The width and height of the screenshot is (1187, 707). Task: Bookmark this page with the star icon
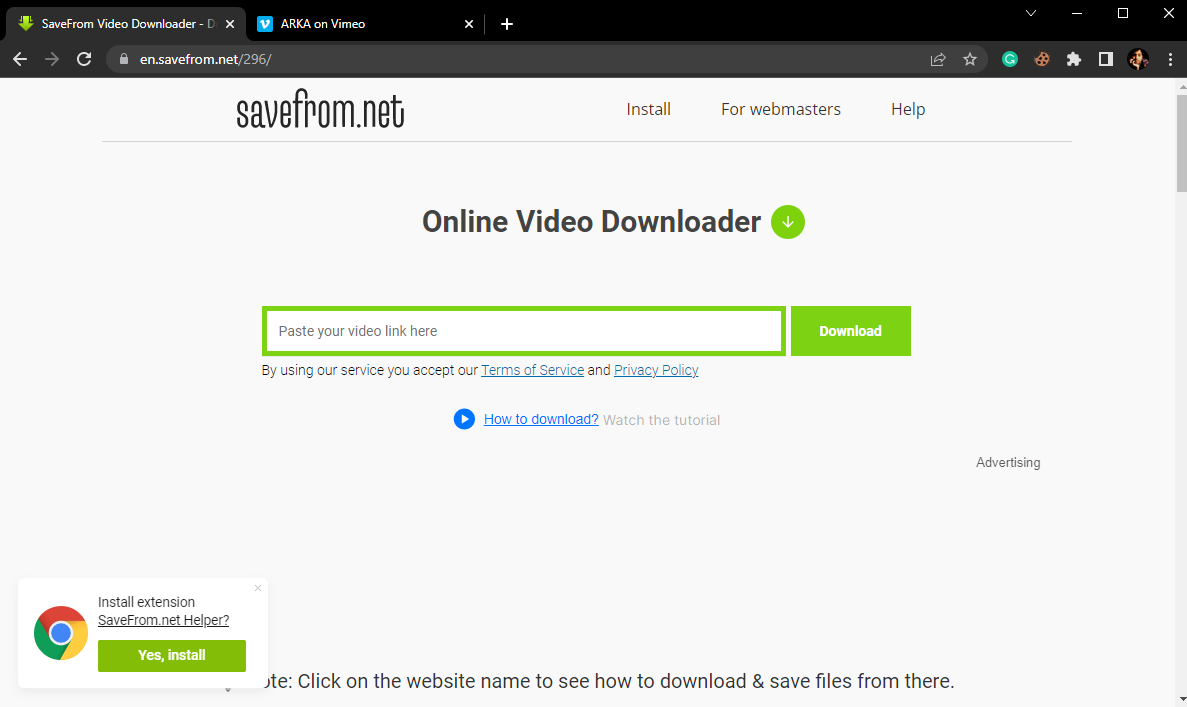click(970, 59)
